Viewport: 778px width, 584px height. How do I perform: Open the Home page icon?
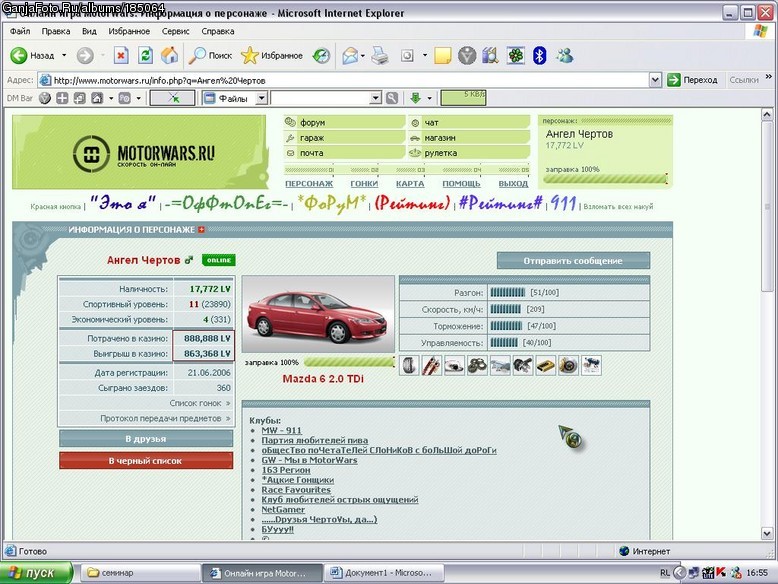[169, 56]
